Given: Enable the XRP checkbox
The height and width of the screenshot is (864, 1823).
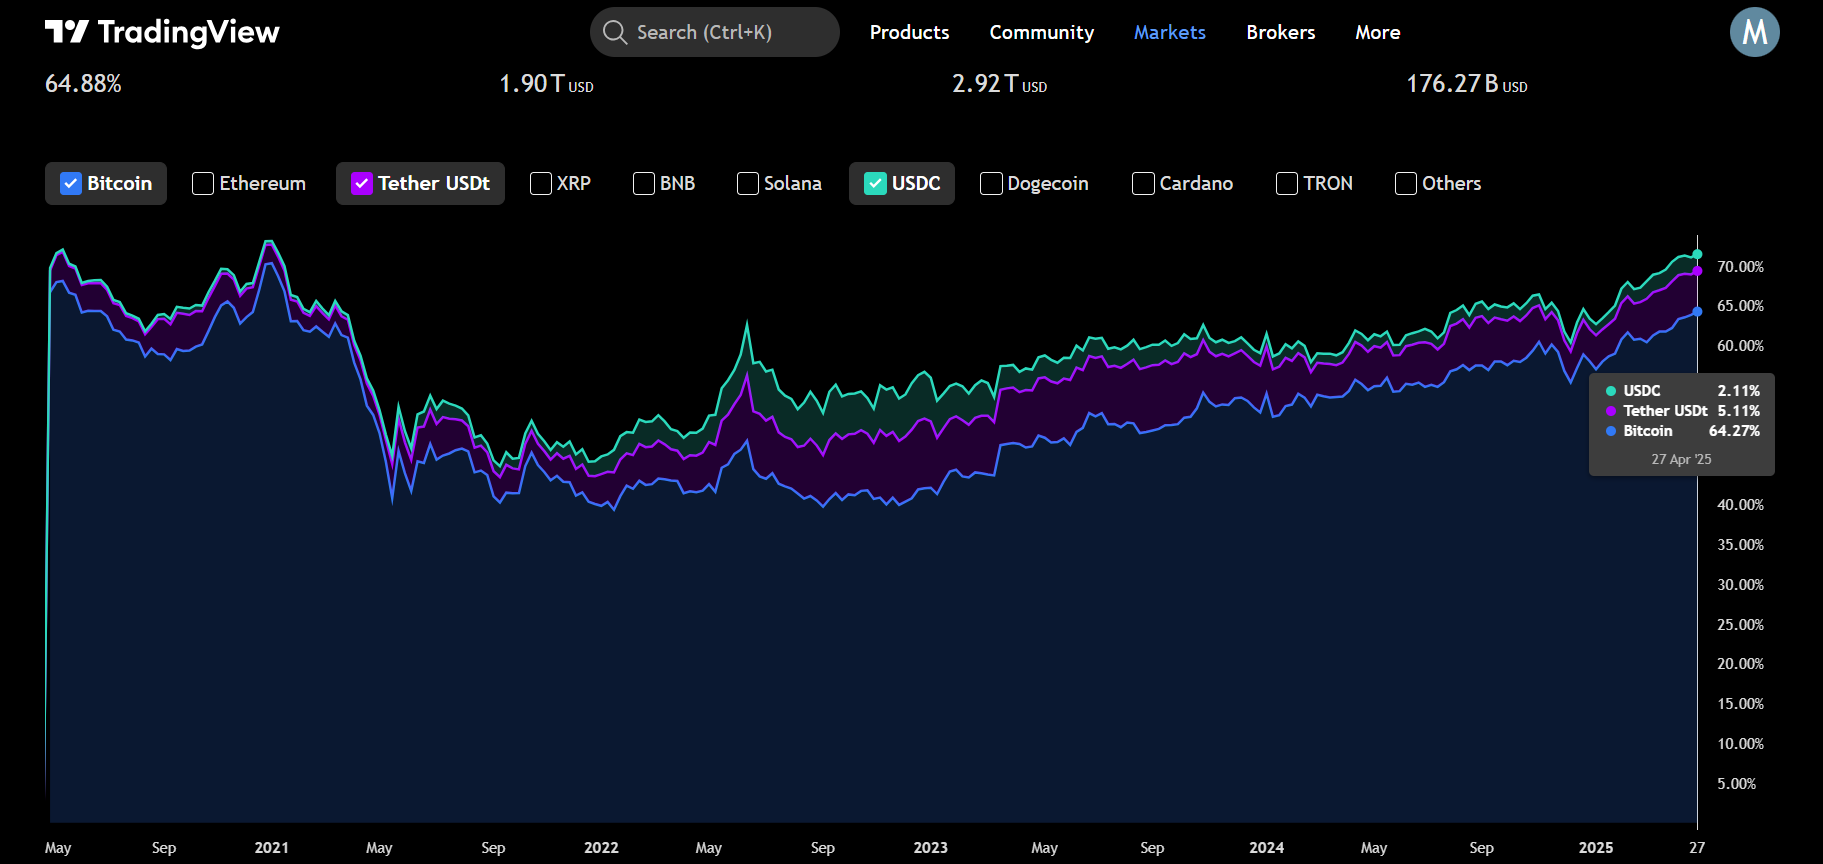Looking at the screenshot, I should click(541, 183).
